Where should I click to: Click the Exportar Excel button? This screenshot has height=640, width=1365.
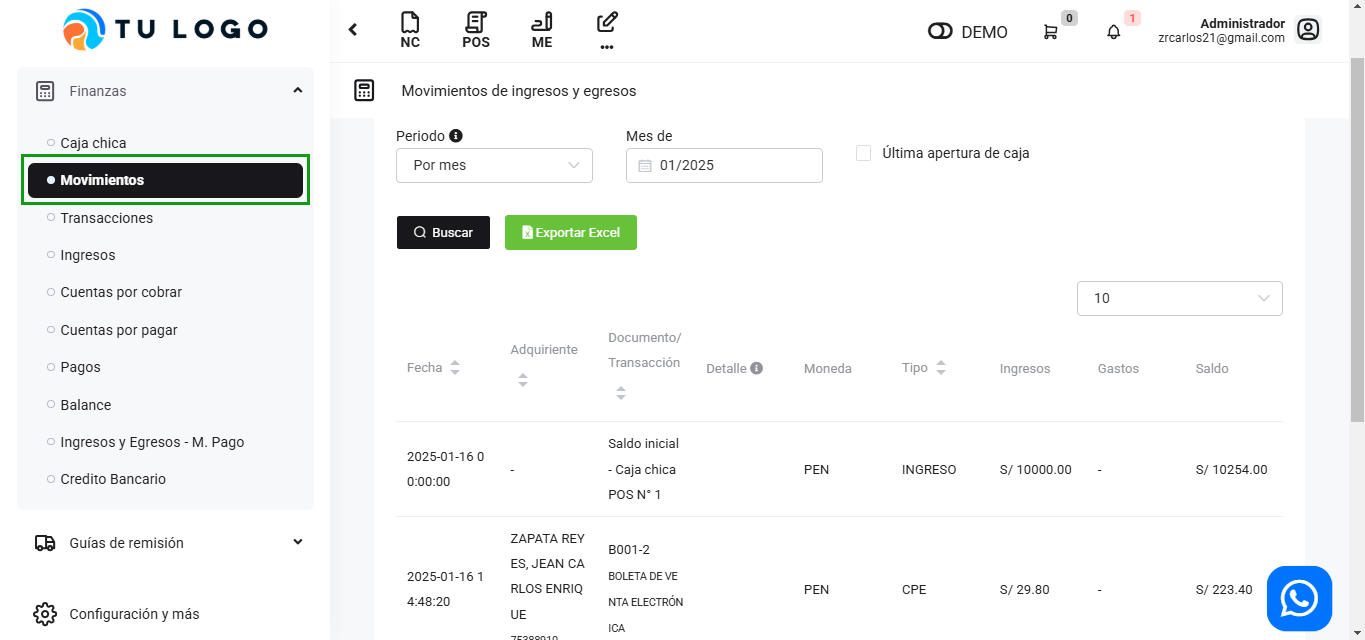click(x=570, y=232)
